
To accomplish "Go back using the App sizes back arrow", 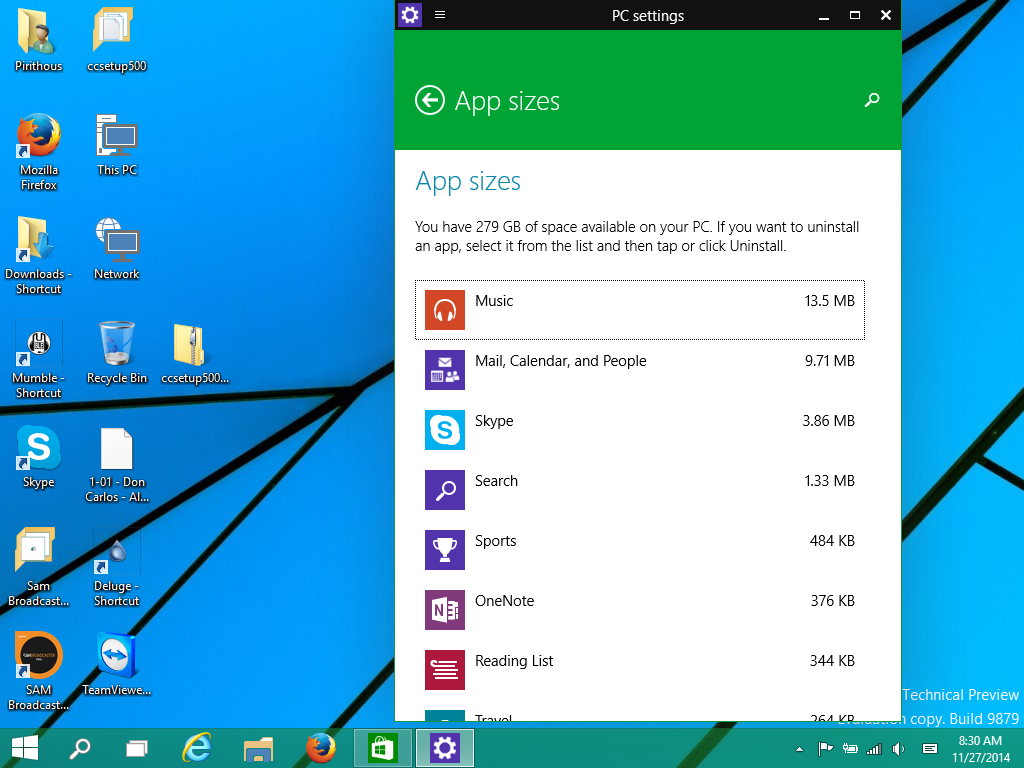I will pos(430,101).
